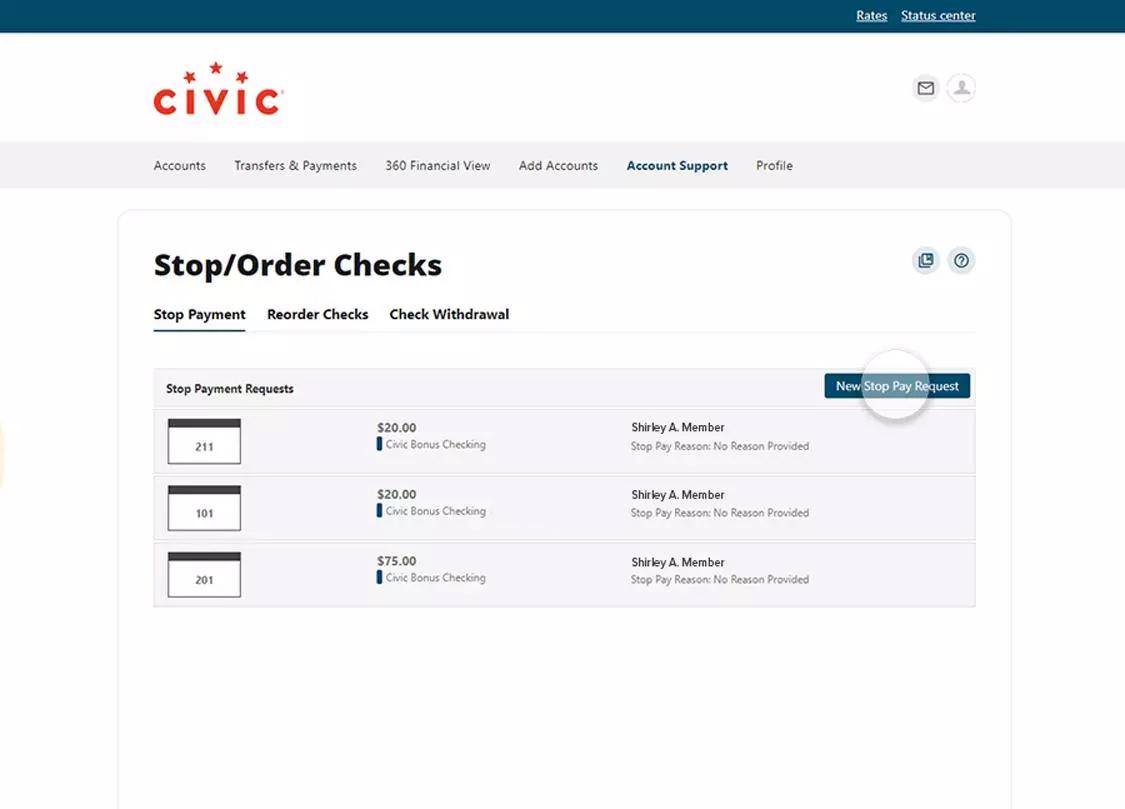The height and width of the screenshot is (809, 1125).
Task: Select the $75.00 stop payment request row
Action: pyautogui.click(x=563, y=574)
